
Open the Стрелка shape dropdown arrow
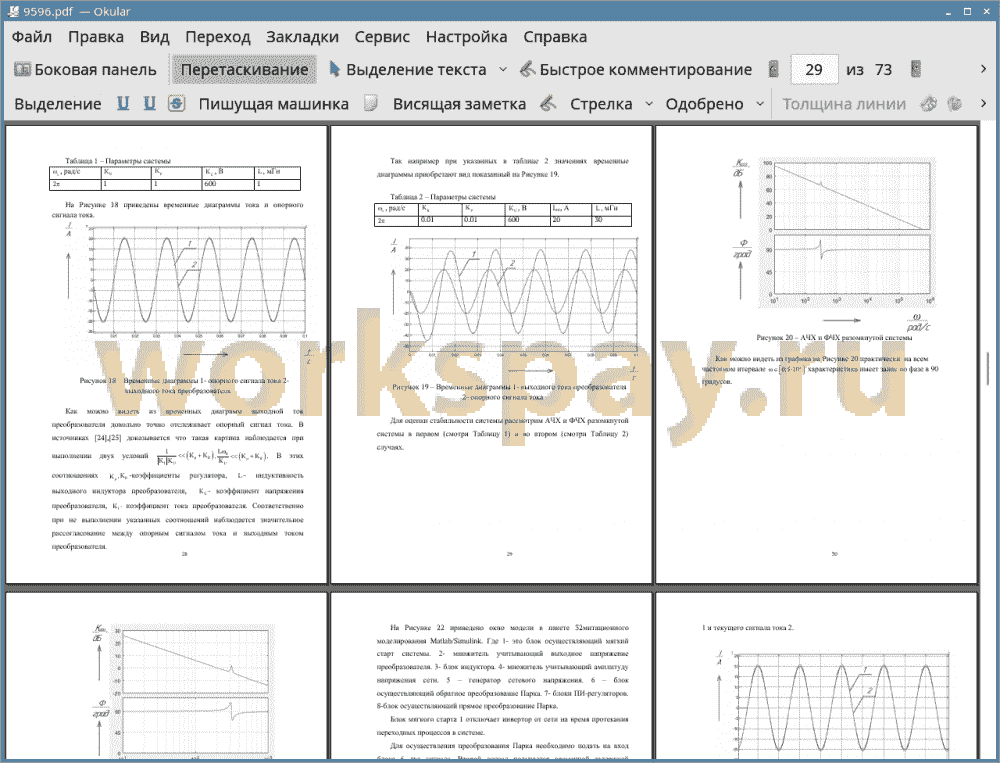click(649, 104)
